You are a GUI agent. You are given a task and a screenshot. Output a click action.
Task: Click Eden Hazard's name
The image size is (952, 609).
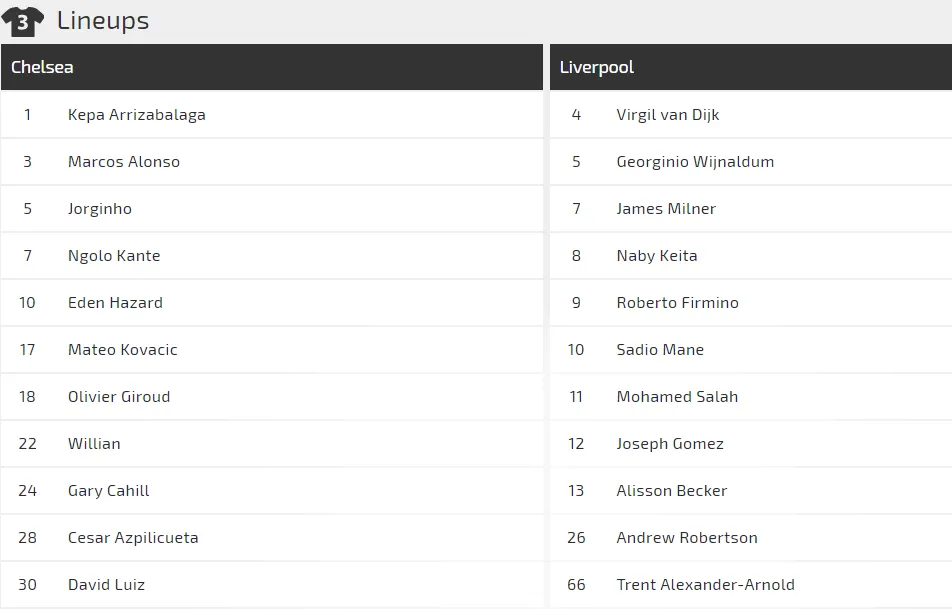[115, 303]
